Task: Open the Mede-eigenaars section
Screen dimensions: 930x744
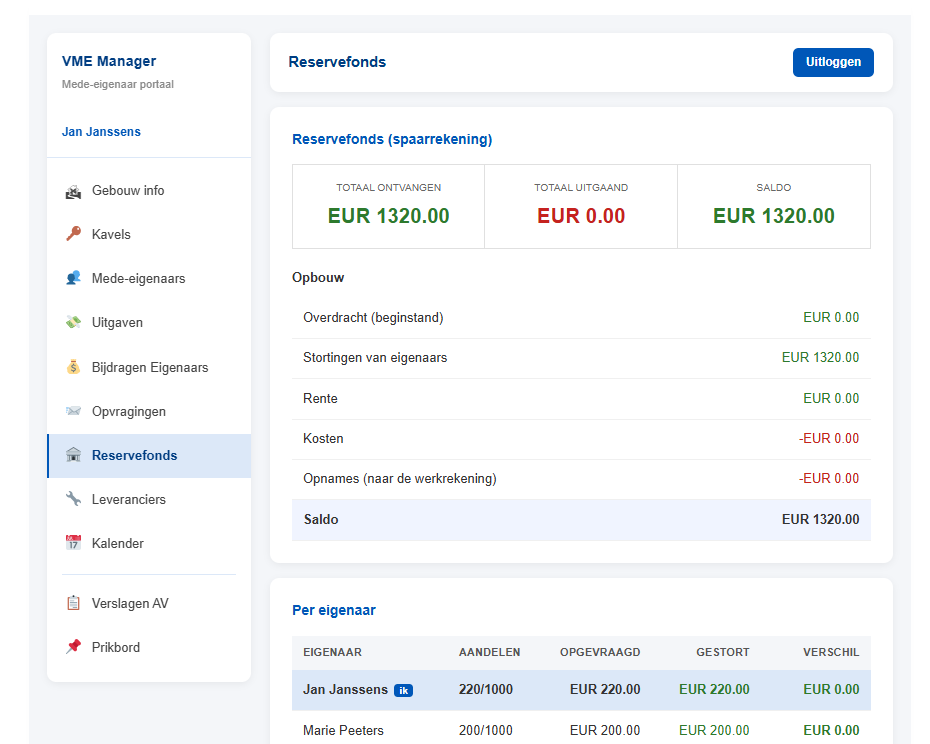Action: (149, 278)
